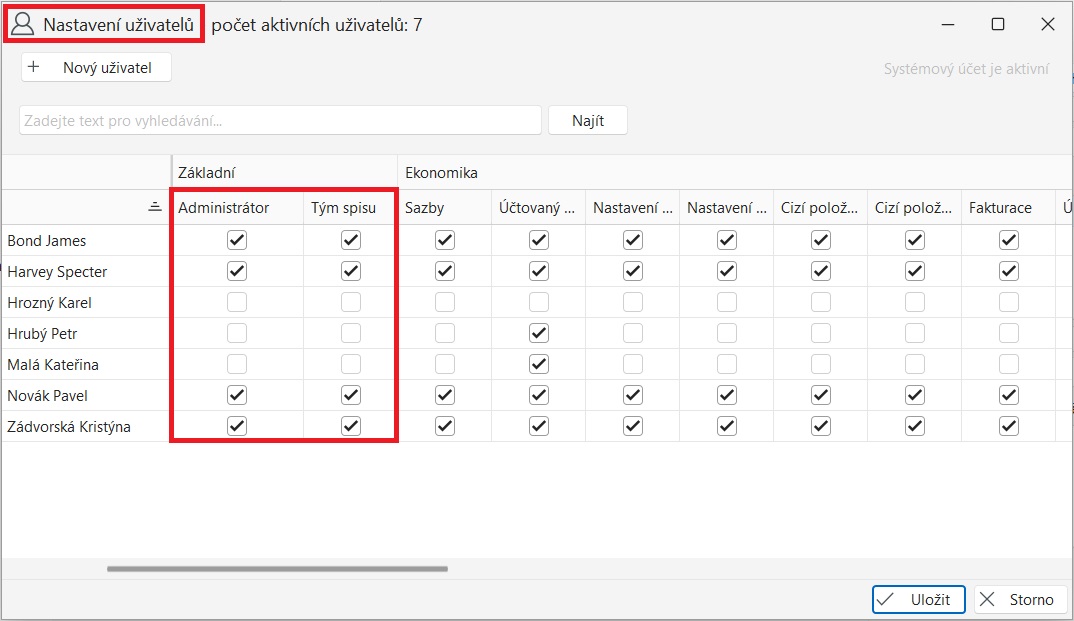Enable Sazby for Malá Kateřina

[x=444, y=364]
